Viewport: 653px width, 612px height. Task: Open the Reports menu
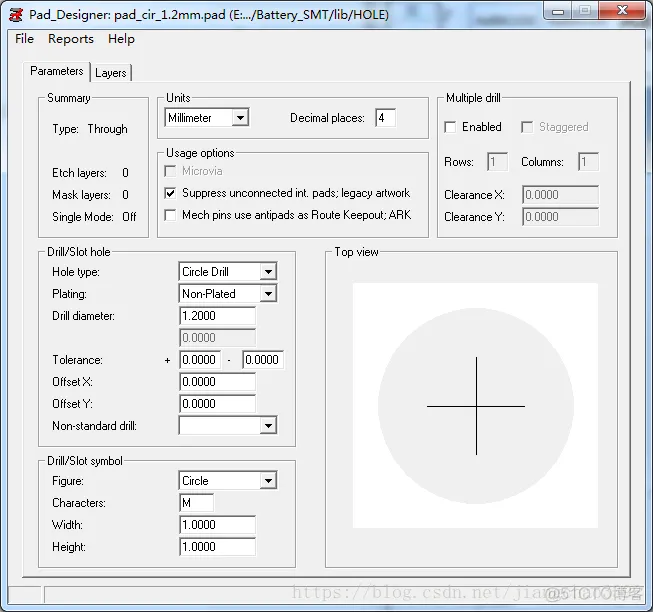click(71, 39)
